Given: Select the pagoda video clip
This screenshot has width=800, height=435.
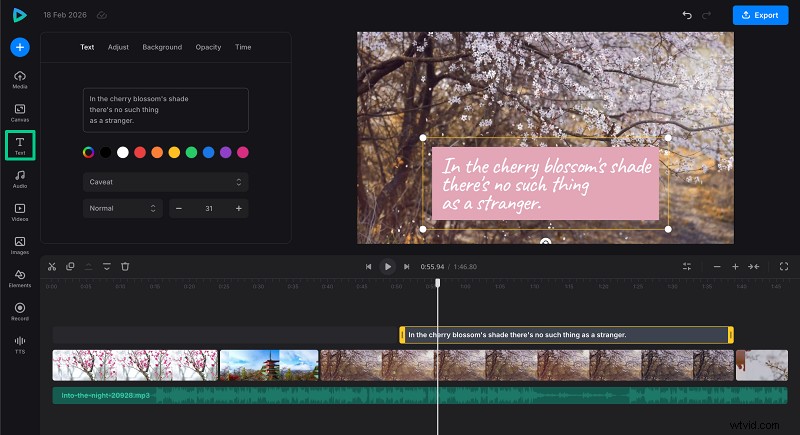Looking at the screenshot, I should (269, 365).
